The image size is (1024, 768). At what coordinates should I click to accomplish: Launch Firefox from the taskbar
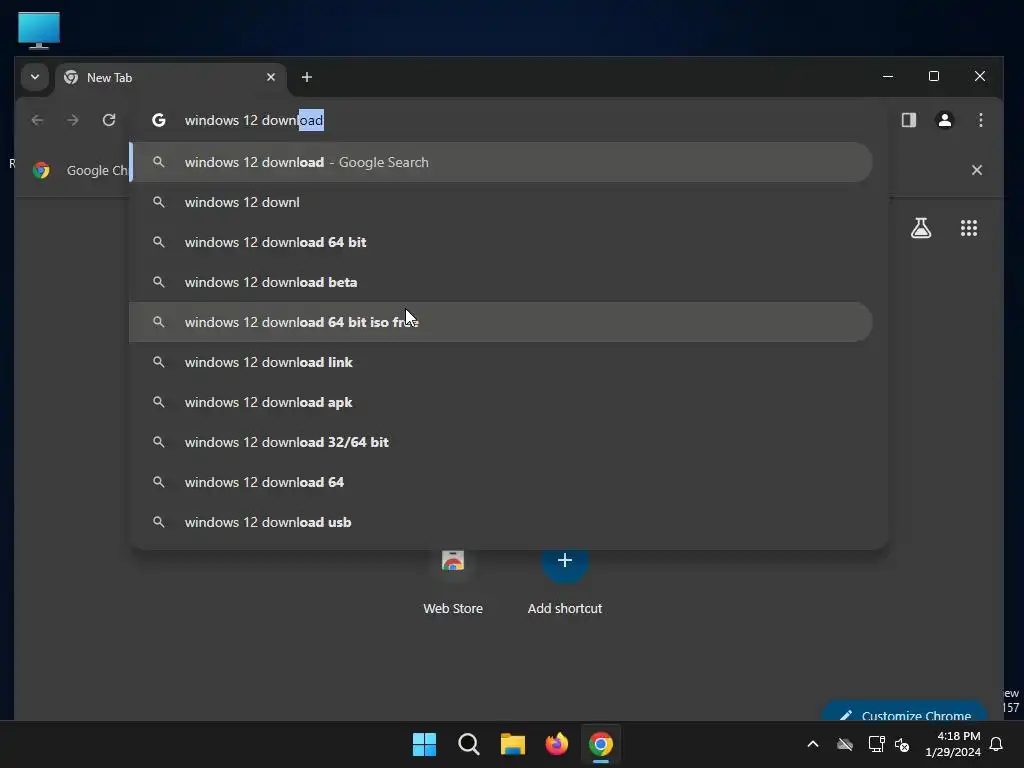pyautogui.click(x=556, y=744)
